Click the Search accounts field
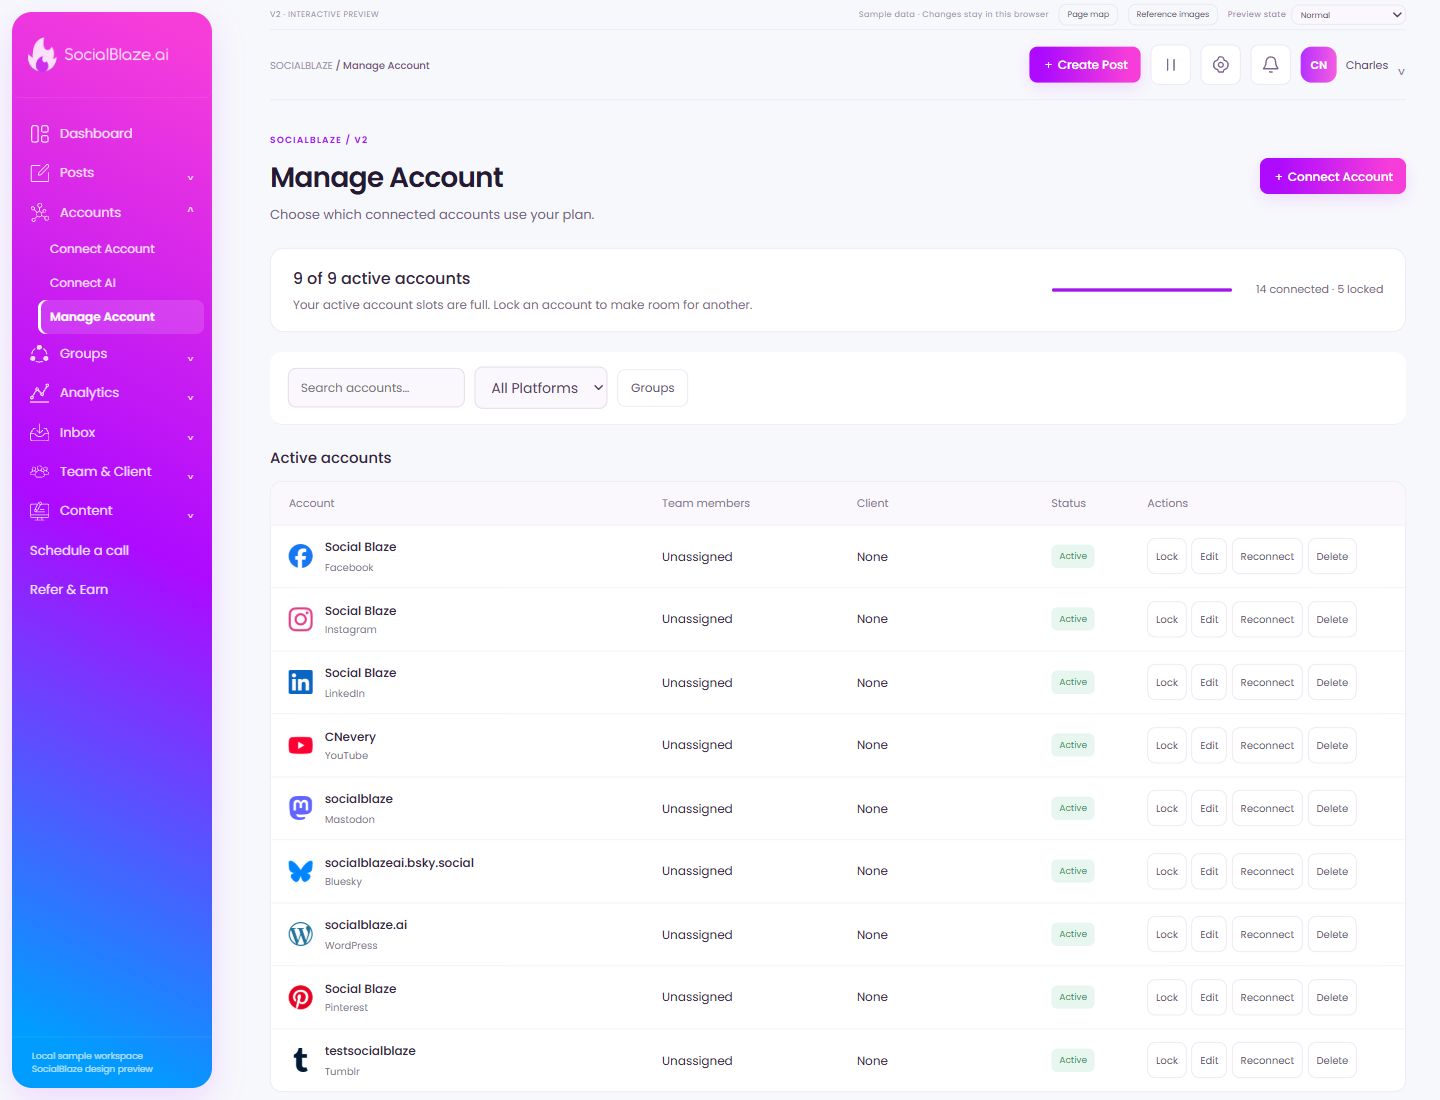 pos(376,388)
